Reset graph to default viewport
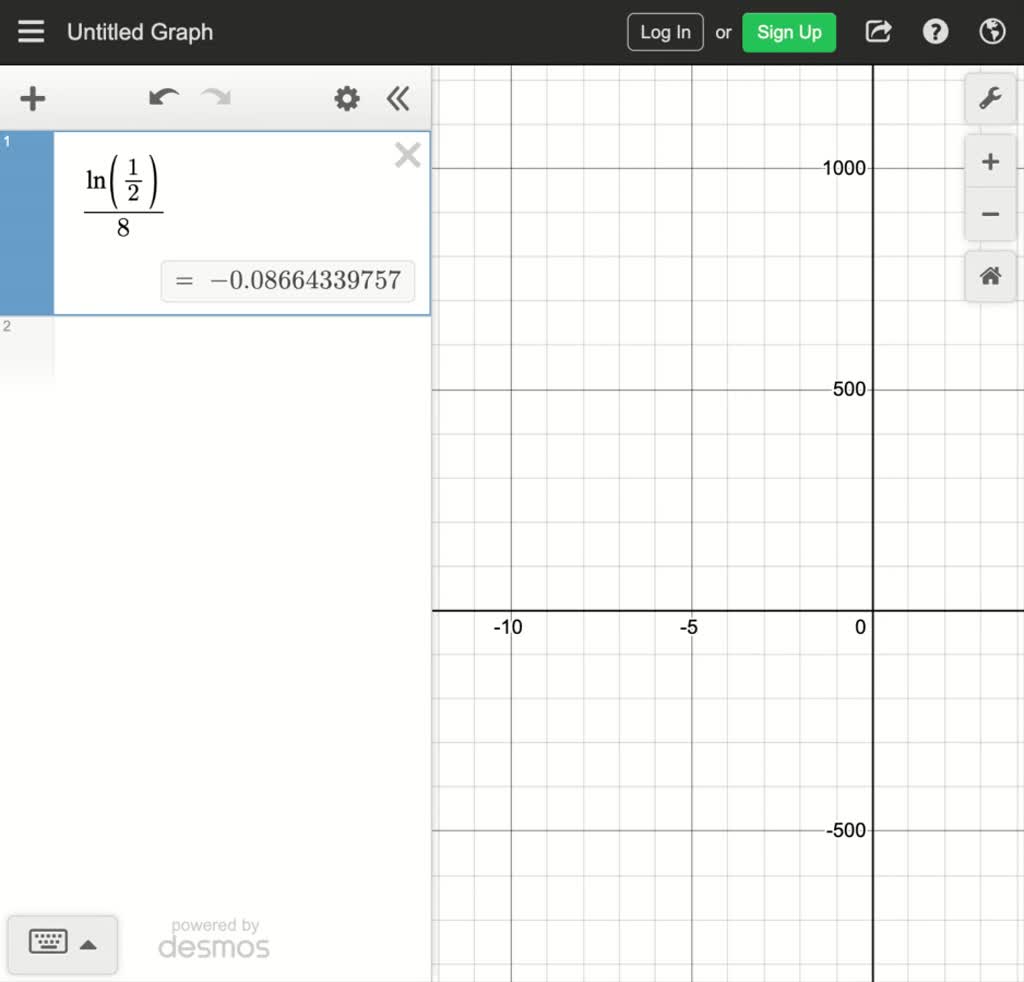Viewport: 1024px width, 982px height. click(990, 276)
